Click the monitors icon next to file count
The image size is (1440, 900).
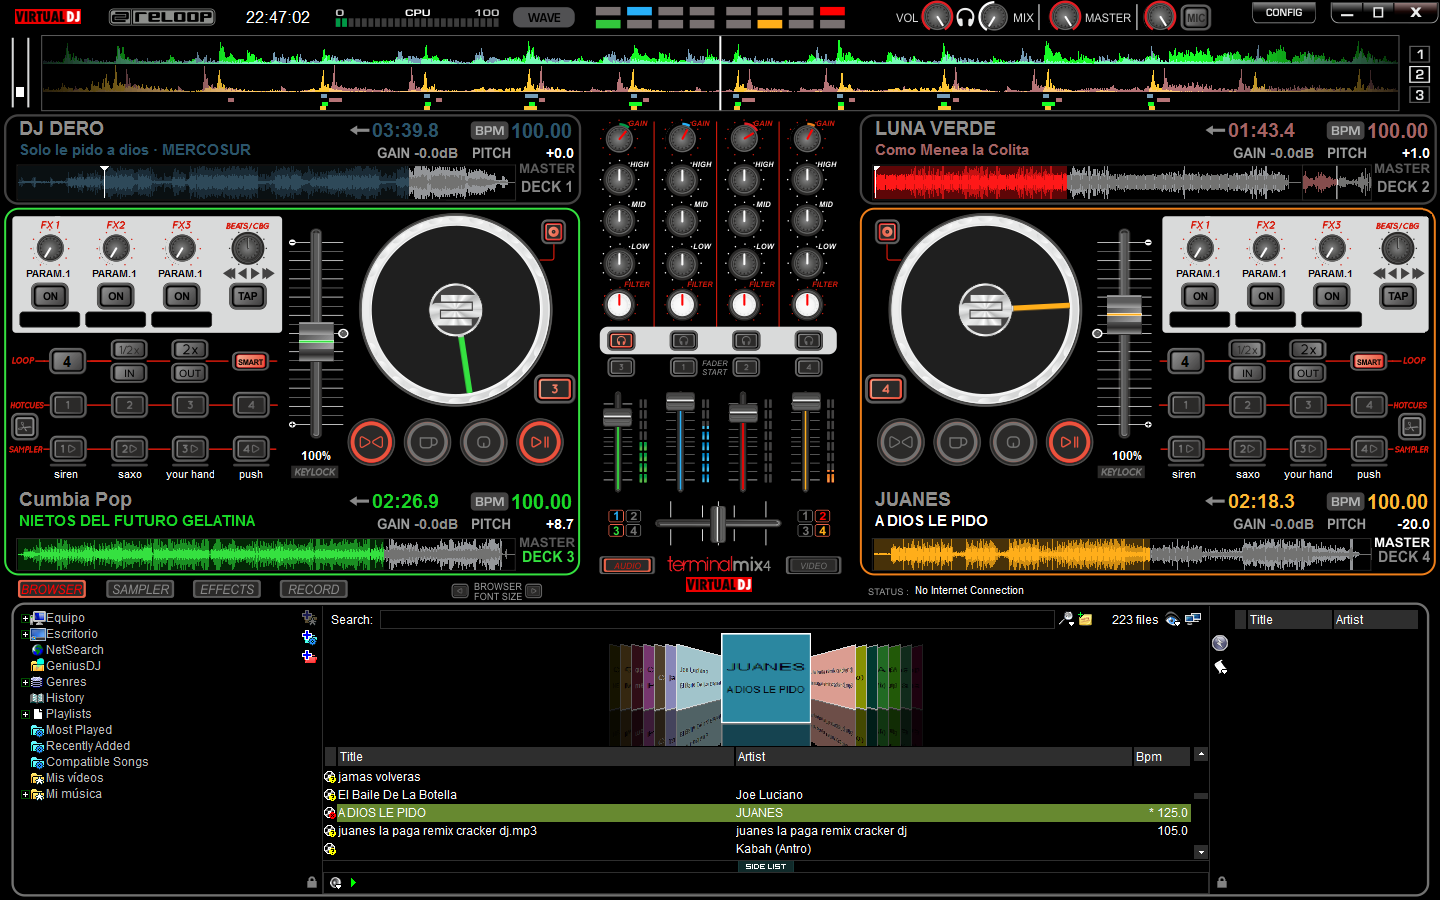click(1193, 620)
